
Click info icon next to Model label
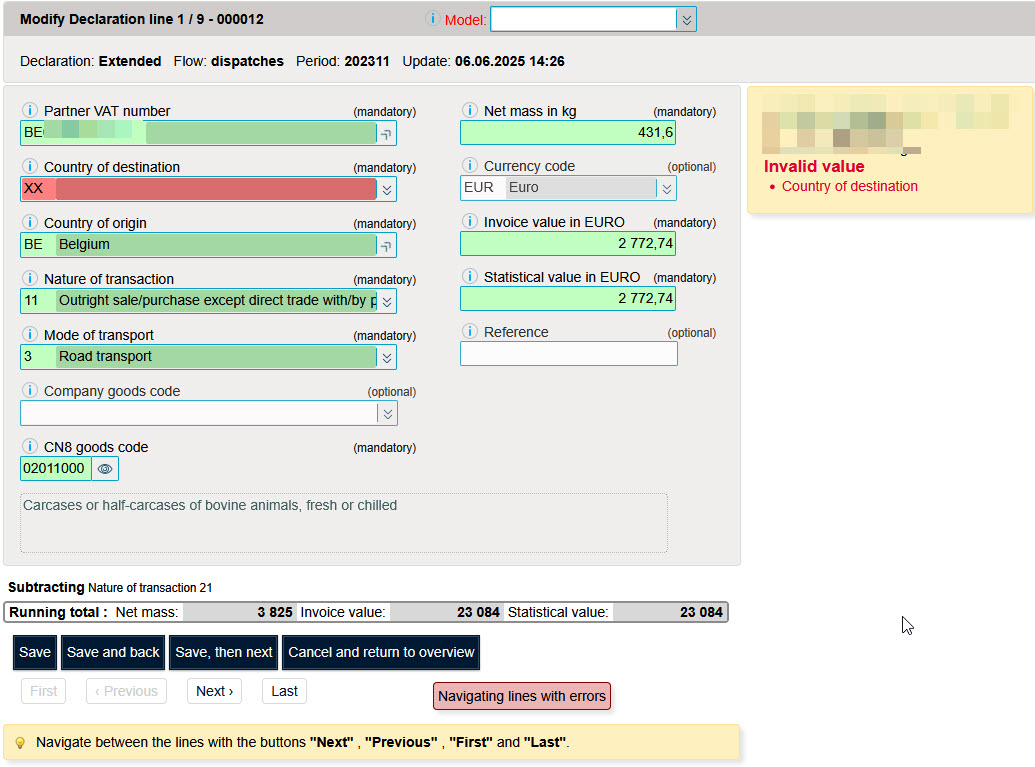(433, 19)
